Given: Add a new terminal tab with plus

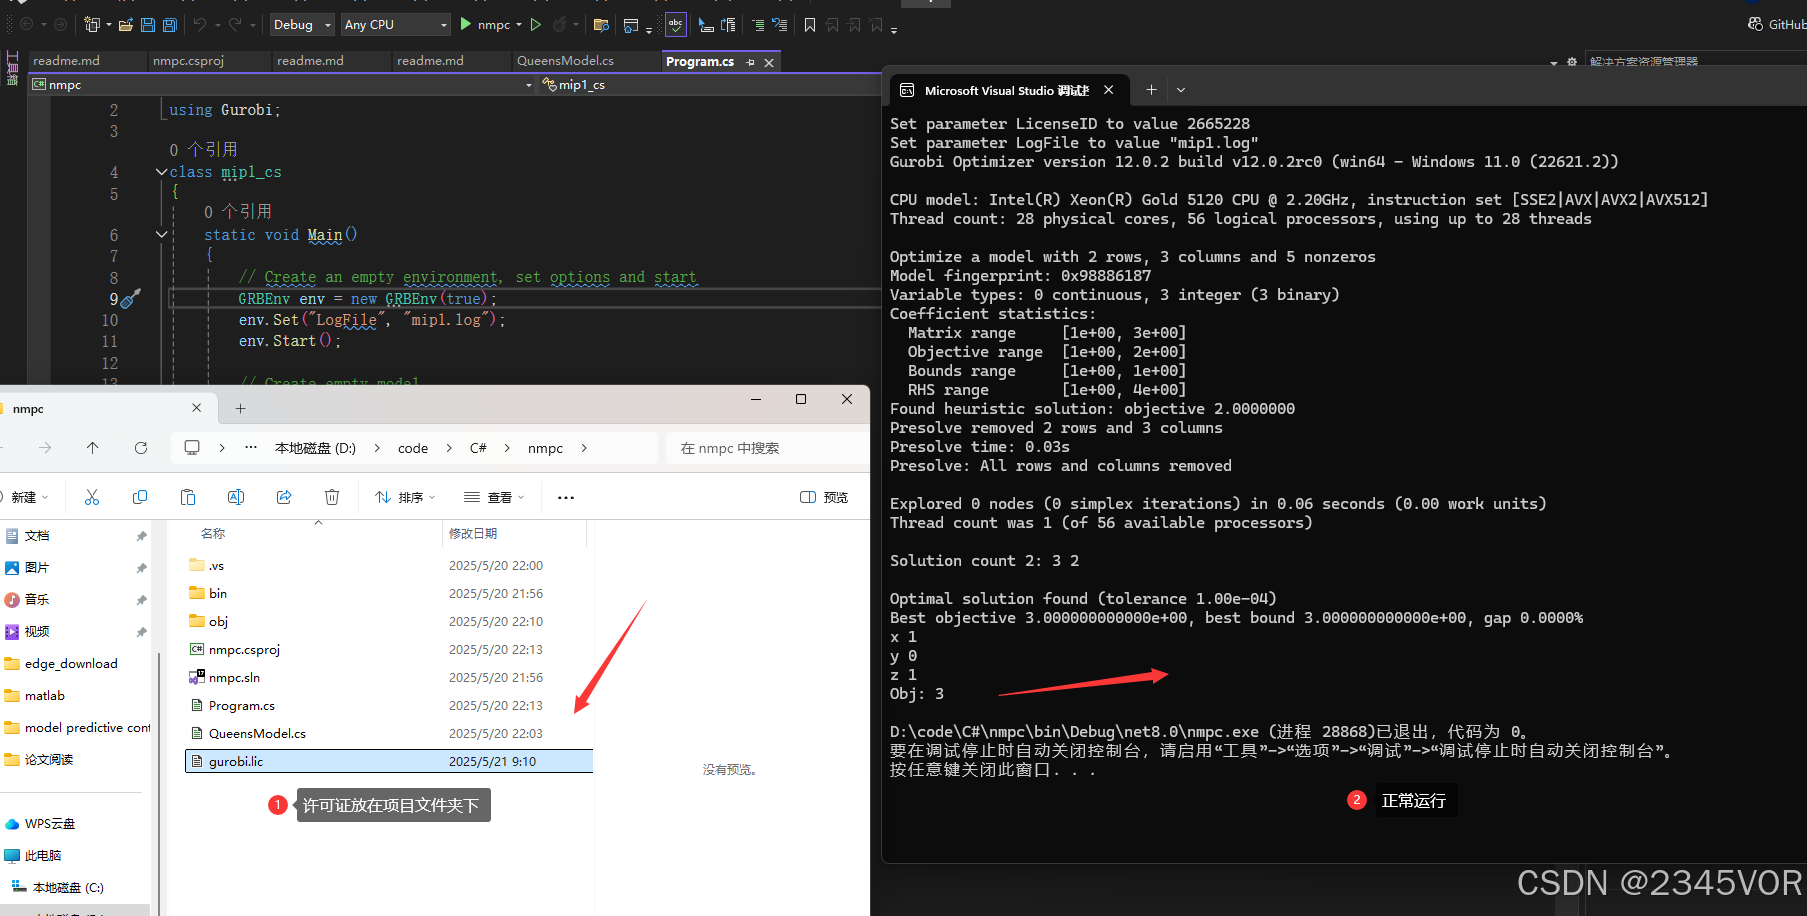Looking at the screenshot, I should (1151, 90).
